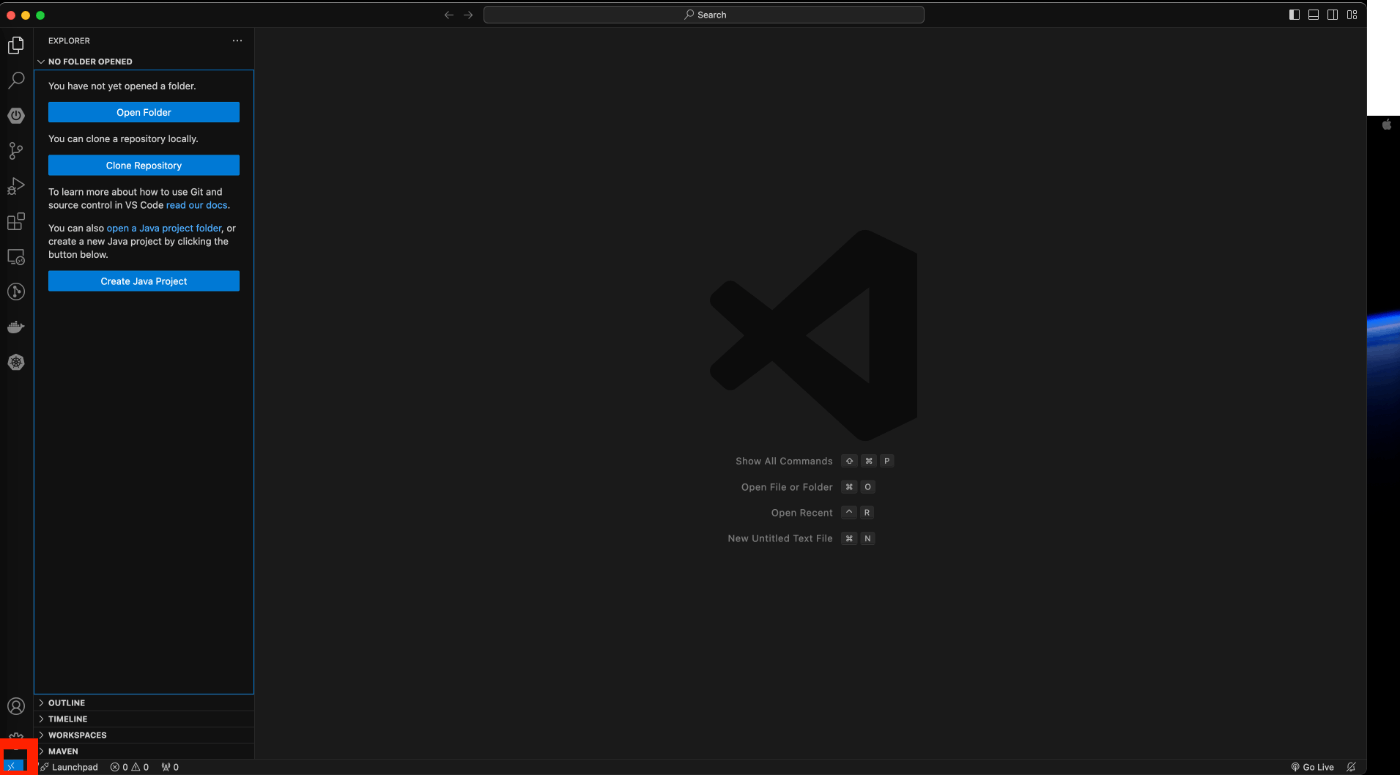Click the remote window indicator in status bar
The height and width of the screenshot is (775, 1400).
(x=12, y=767)
